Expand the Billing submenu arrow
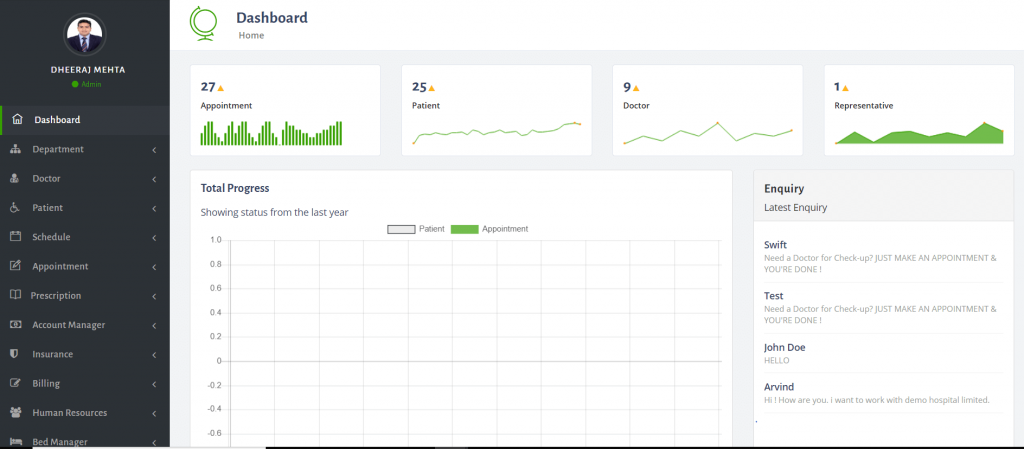1024x449 pixels. (x=154, y=384)
